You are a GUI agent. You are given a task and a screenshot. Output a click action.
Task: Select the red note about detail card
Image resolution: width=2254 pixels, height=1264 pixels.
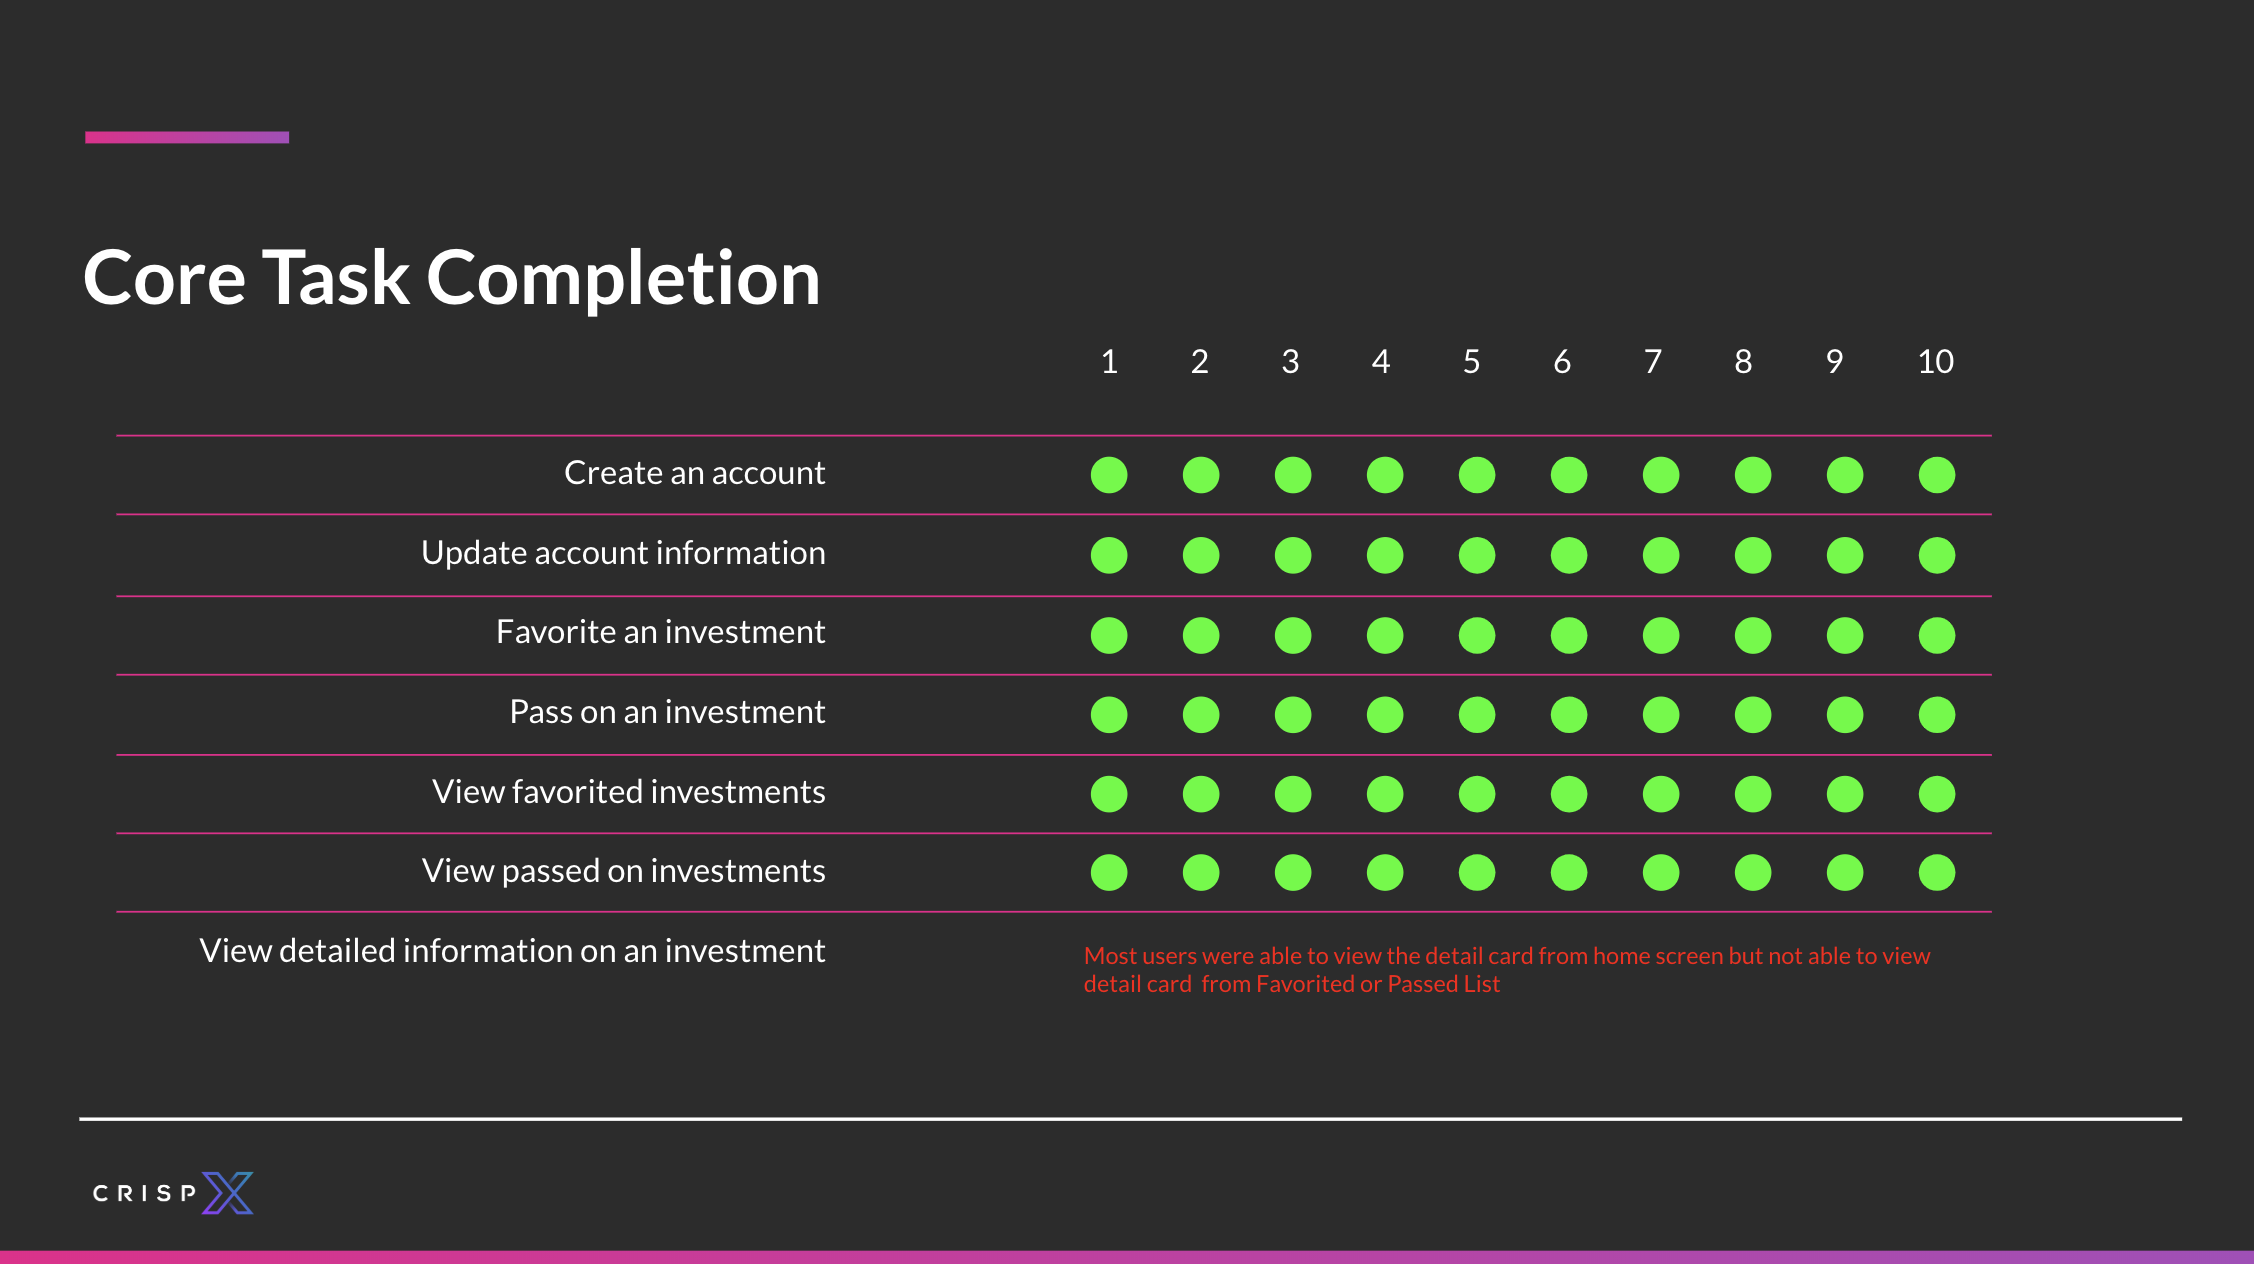tap(1507, 970)
